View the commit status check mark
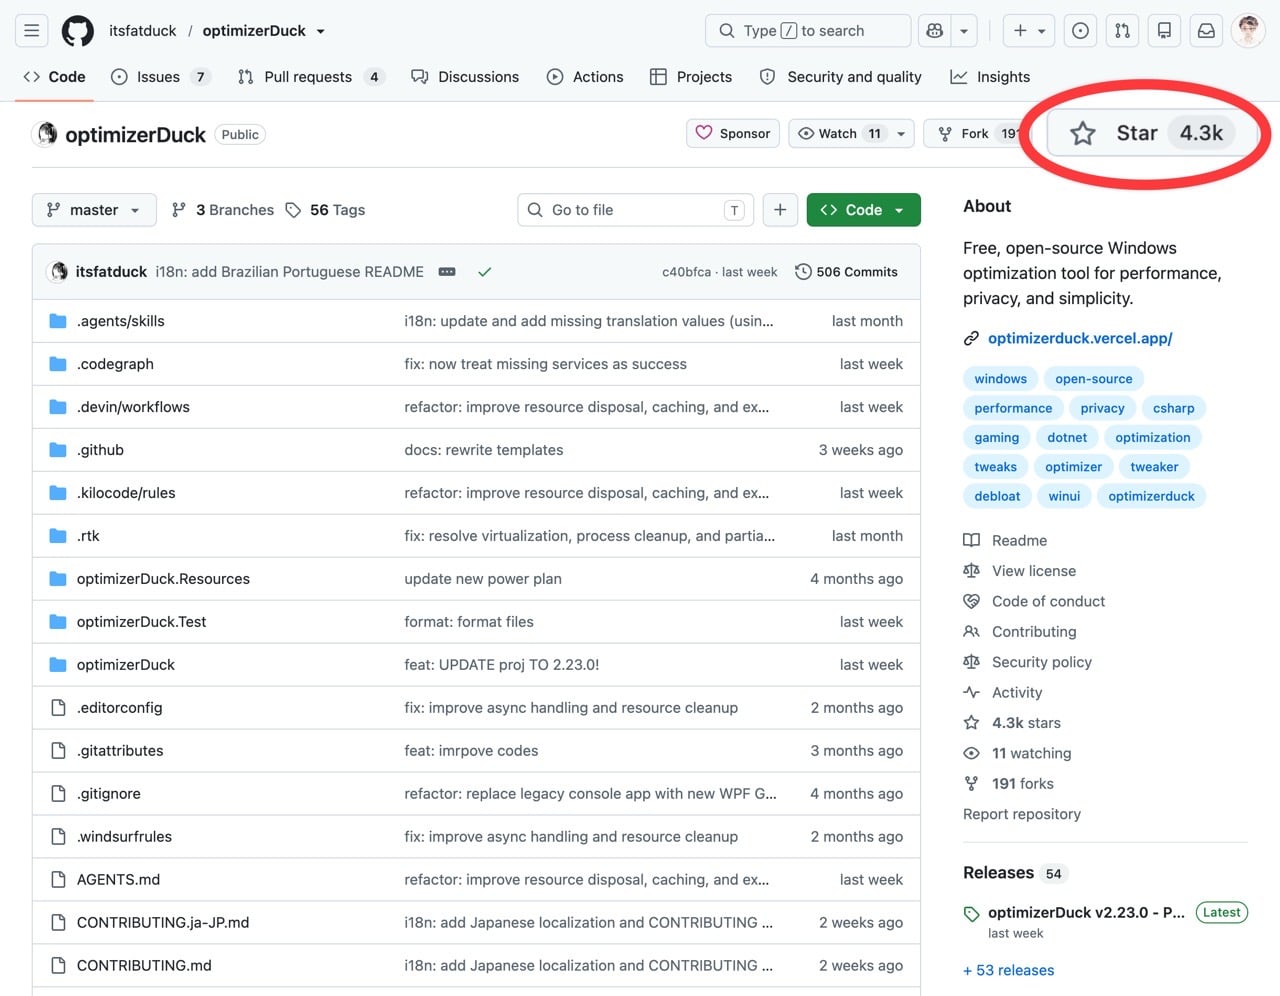The image size is (1280, 996). 485,272
